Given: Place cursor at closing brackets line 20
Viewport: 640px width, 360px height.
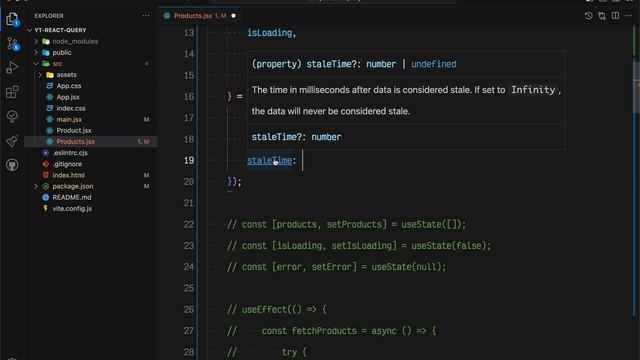Looking at the screenshot, I should point(234,182).
